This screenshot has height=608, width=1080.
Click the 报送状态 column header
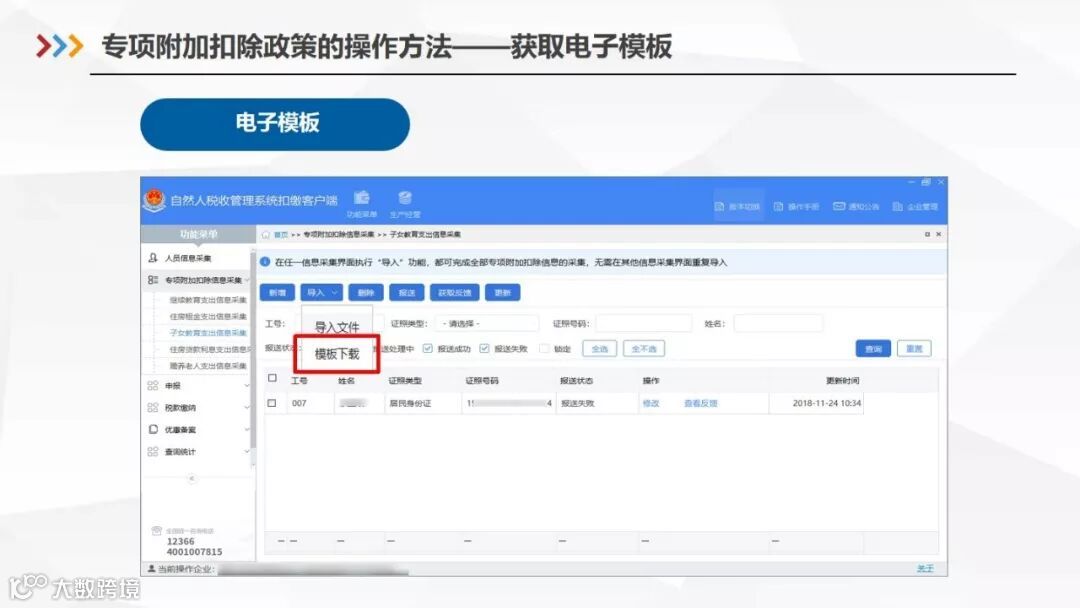tap(576, 381)
